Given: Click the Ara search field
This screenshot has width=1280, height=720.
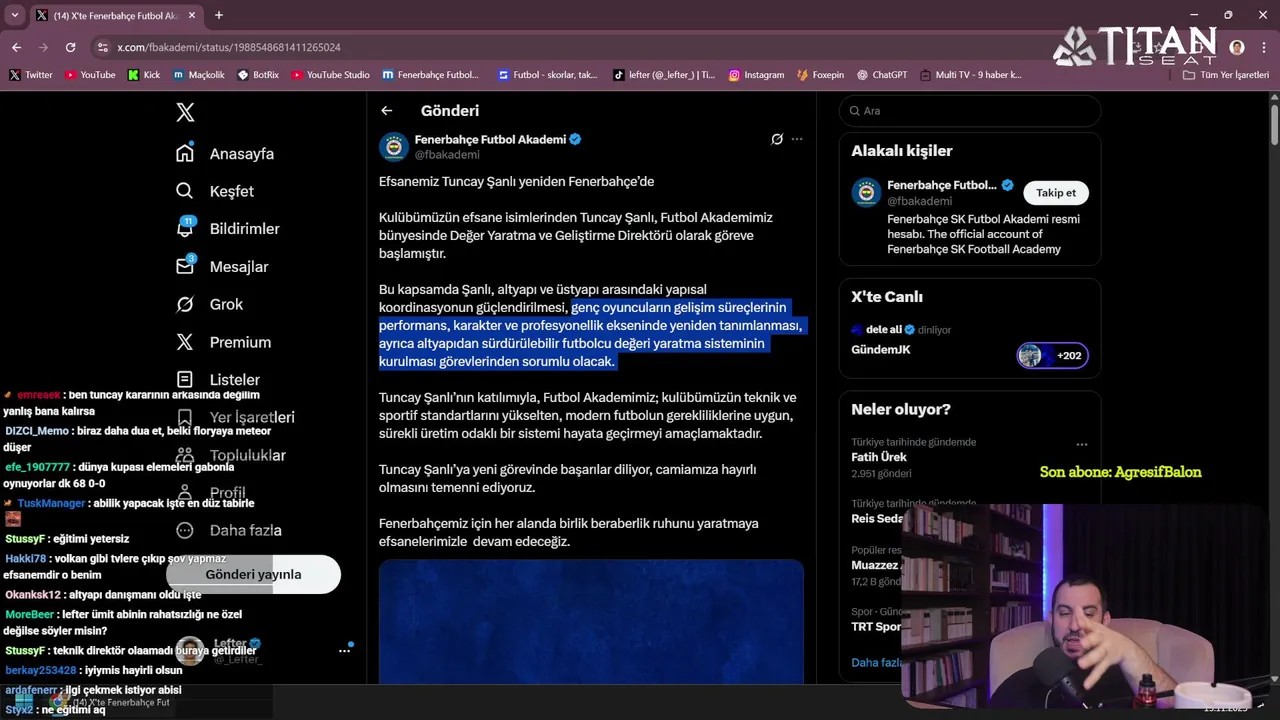Looking at the screenshot, I should pos(970,111).
